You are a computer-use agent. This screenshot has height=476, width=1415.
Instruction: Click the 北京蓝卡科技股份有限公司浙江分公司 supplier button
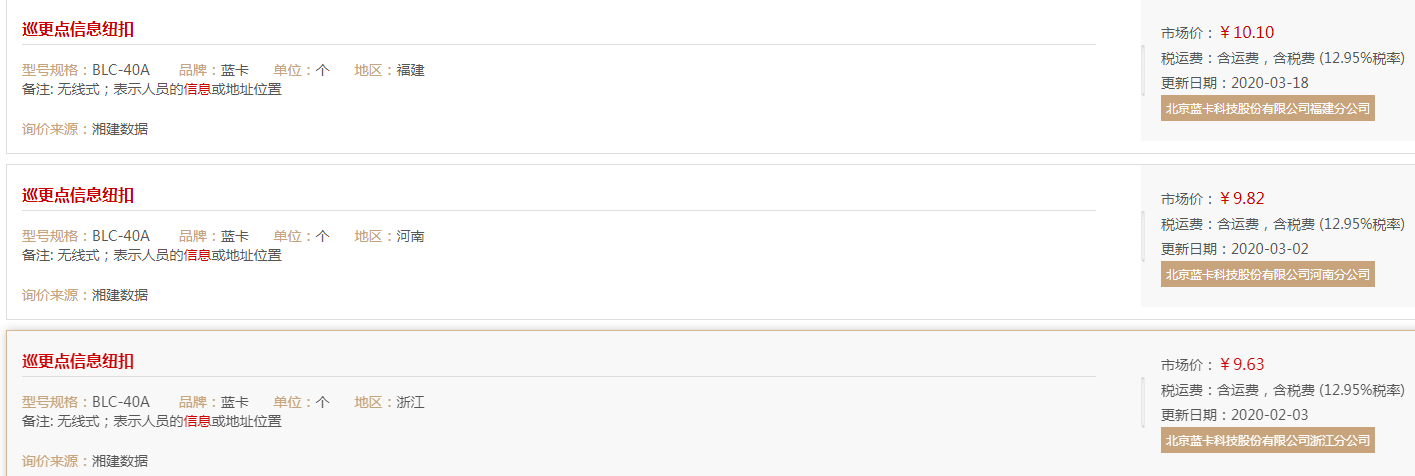tap(1268, 440)
